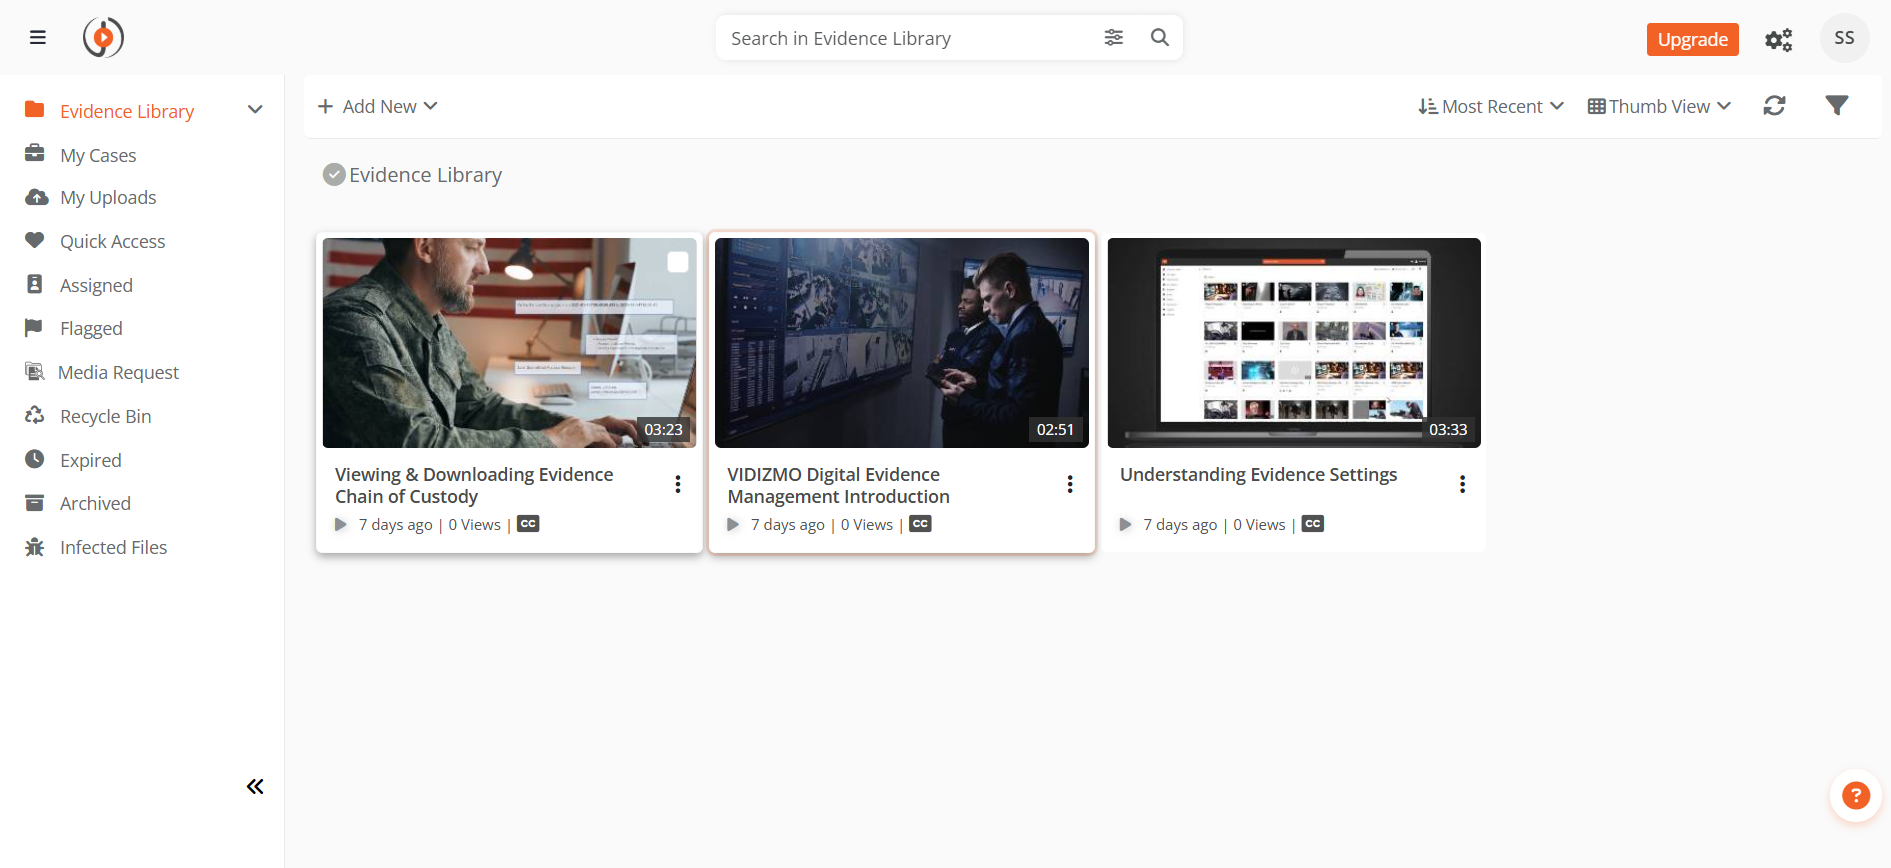Open Understanding Evidence Settings title

click(1258, 475)
